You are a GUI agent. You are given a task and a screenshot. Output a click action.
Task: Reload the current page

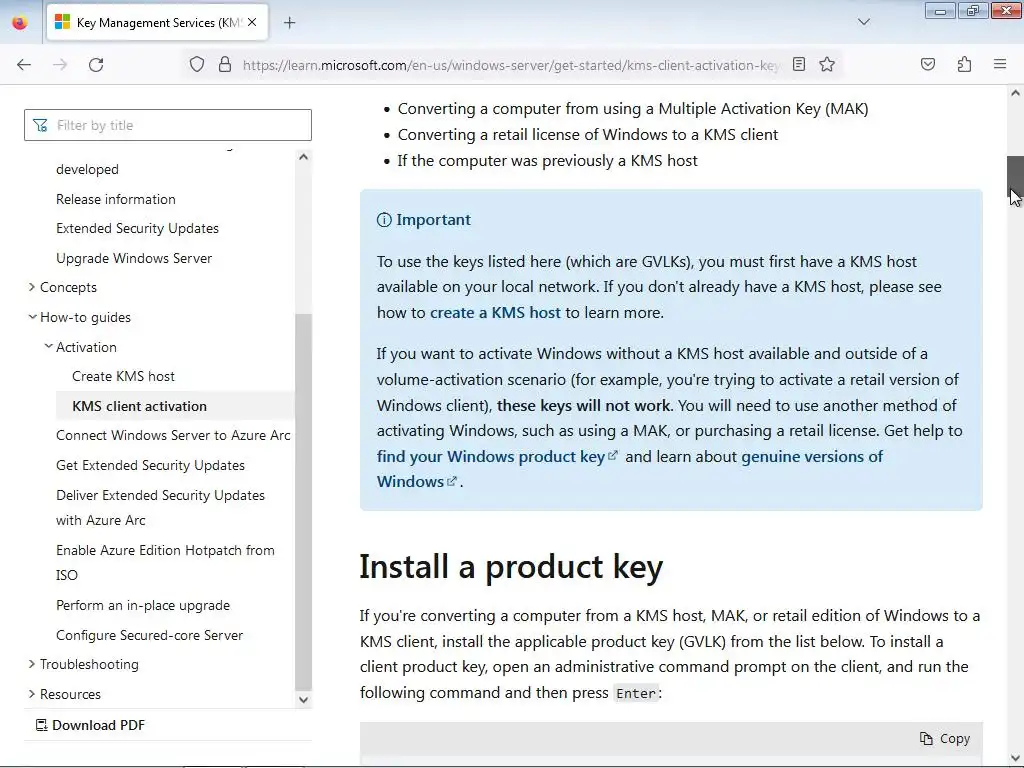(96, 65)
